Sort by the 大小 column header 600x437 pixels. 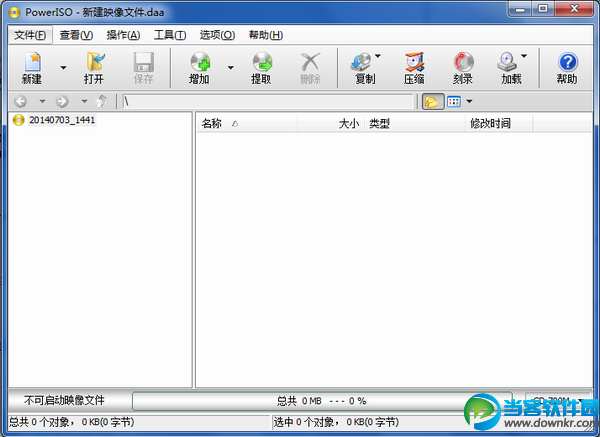331,124
